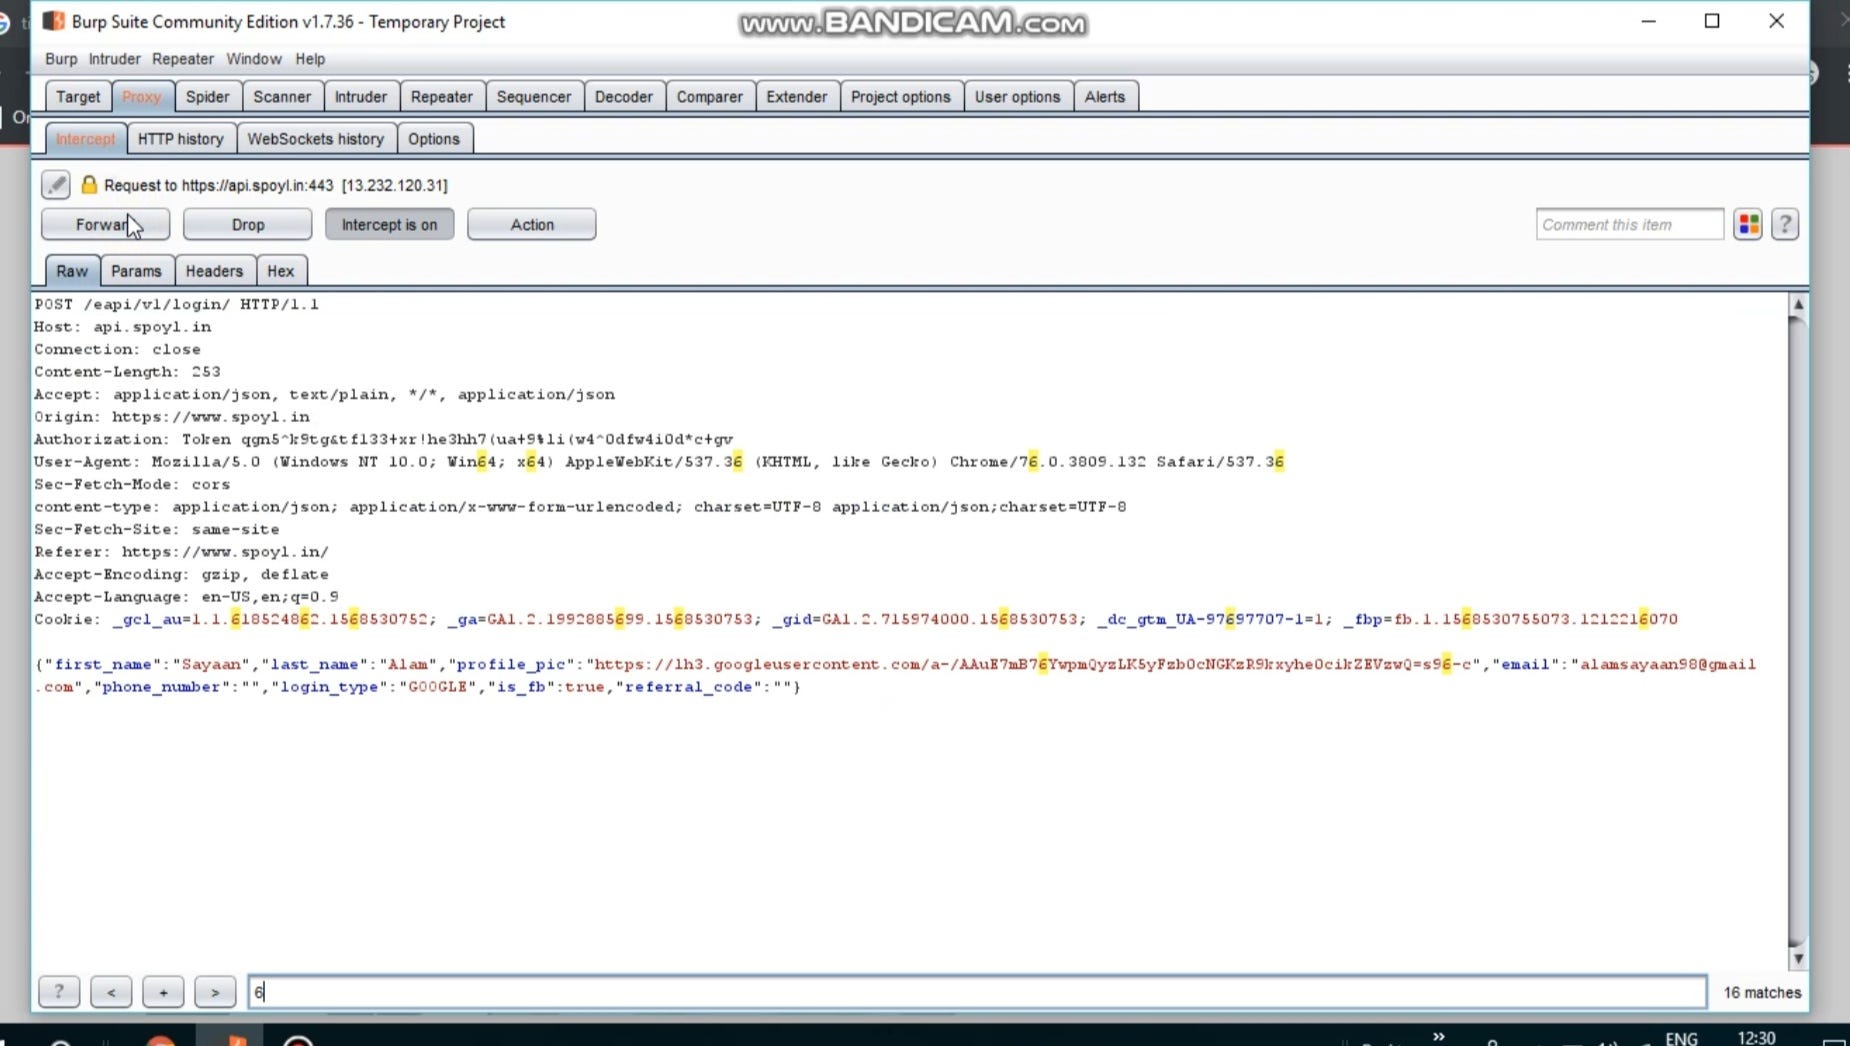Go to previous search match
This screenshot has height=1046, width=1850.
[x=111, y=991]
